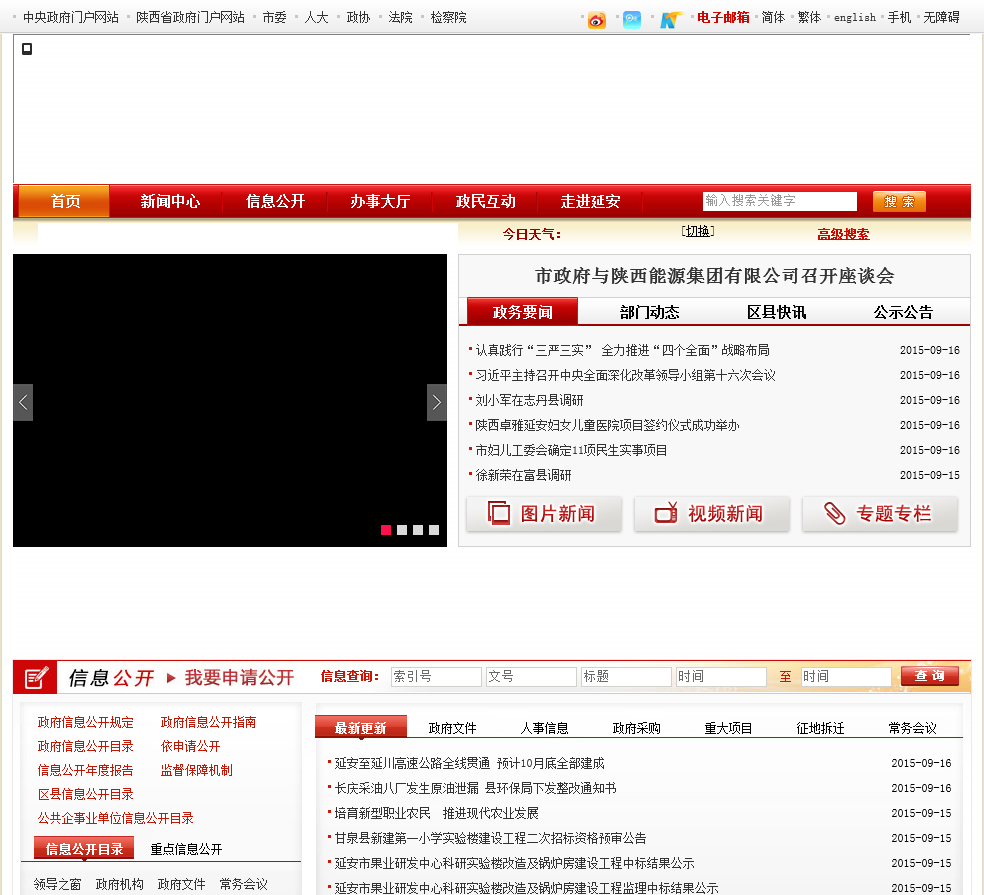The width and height of the screenshot is (984, 895).
Task: Show next slide with right arrow
Action: click(437, 402)
